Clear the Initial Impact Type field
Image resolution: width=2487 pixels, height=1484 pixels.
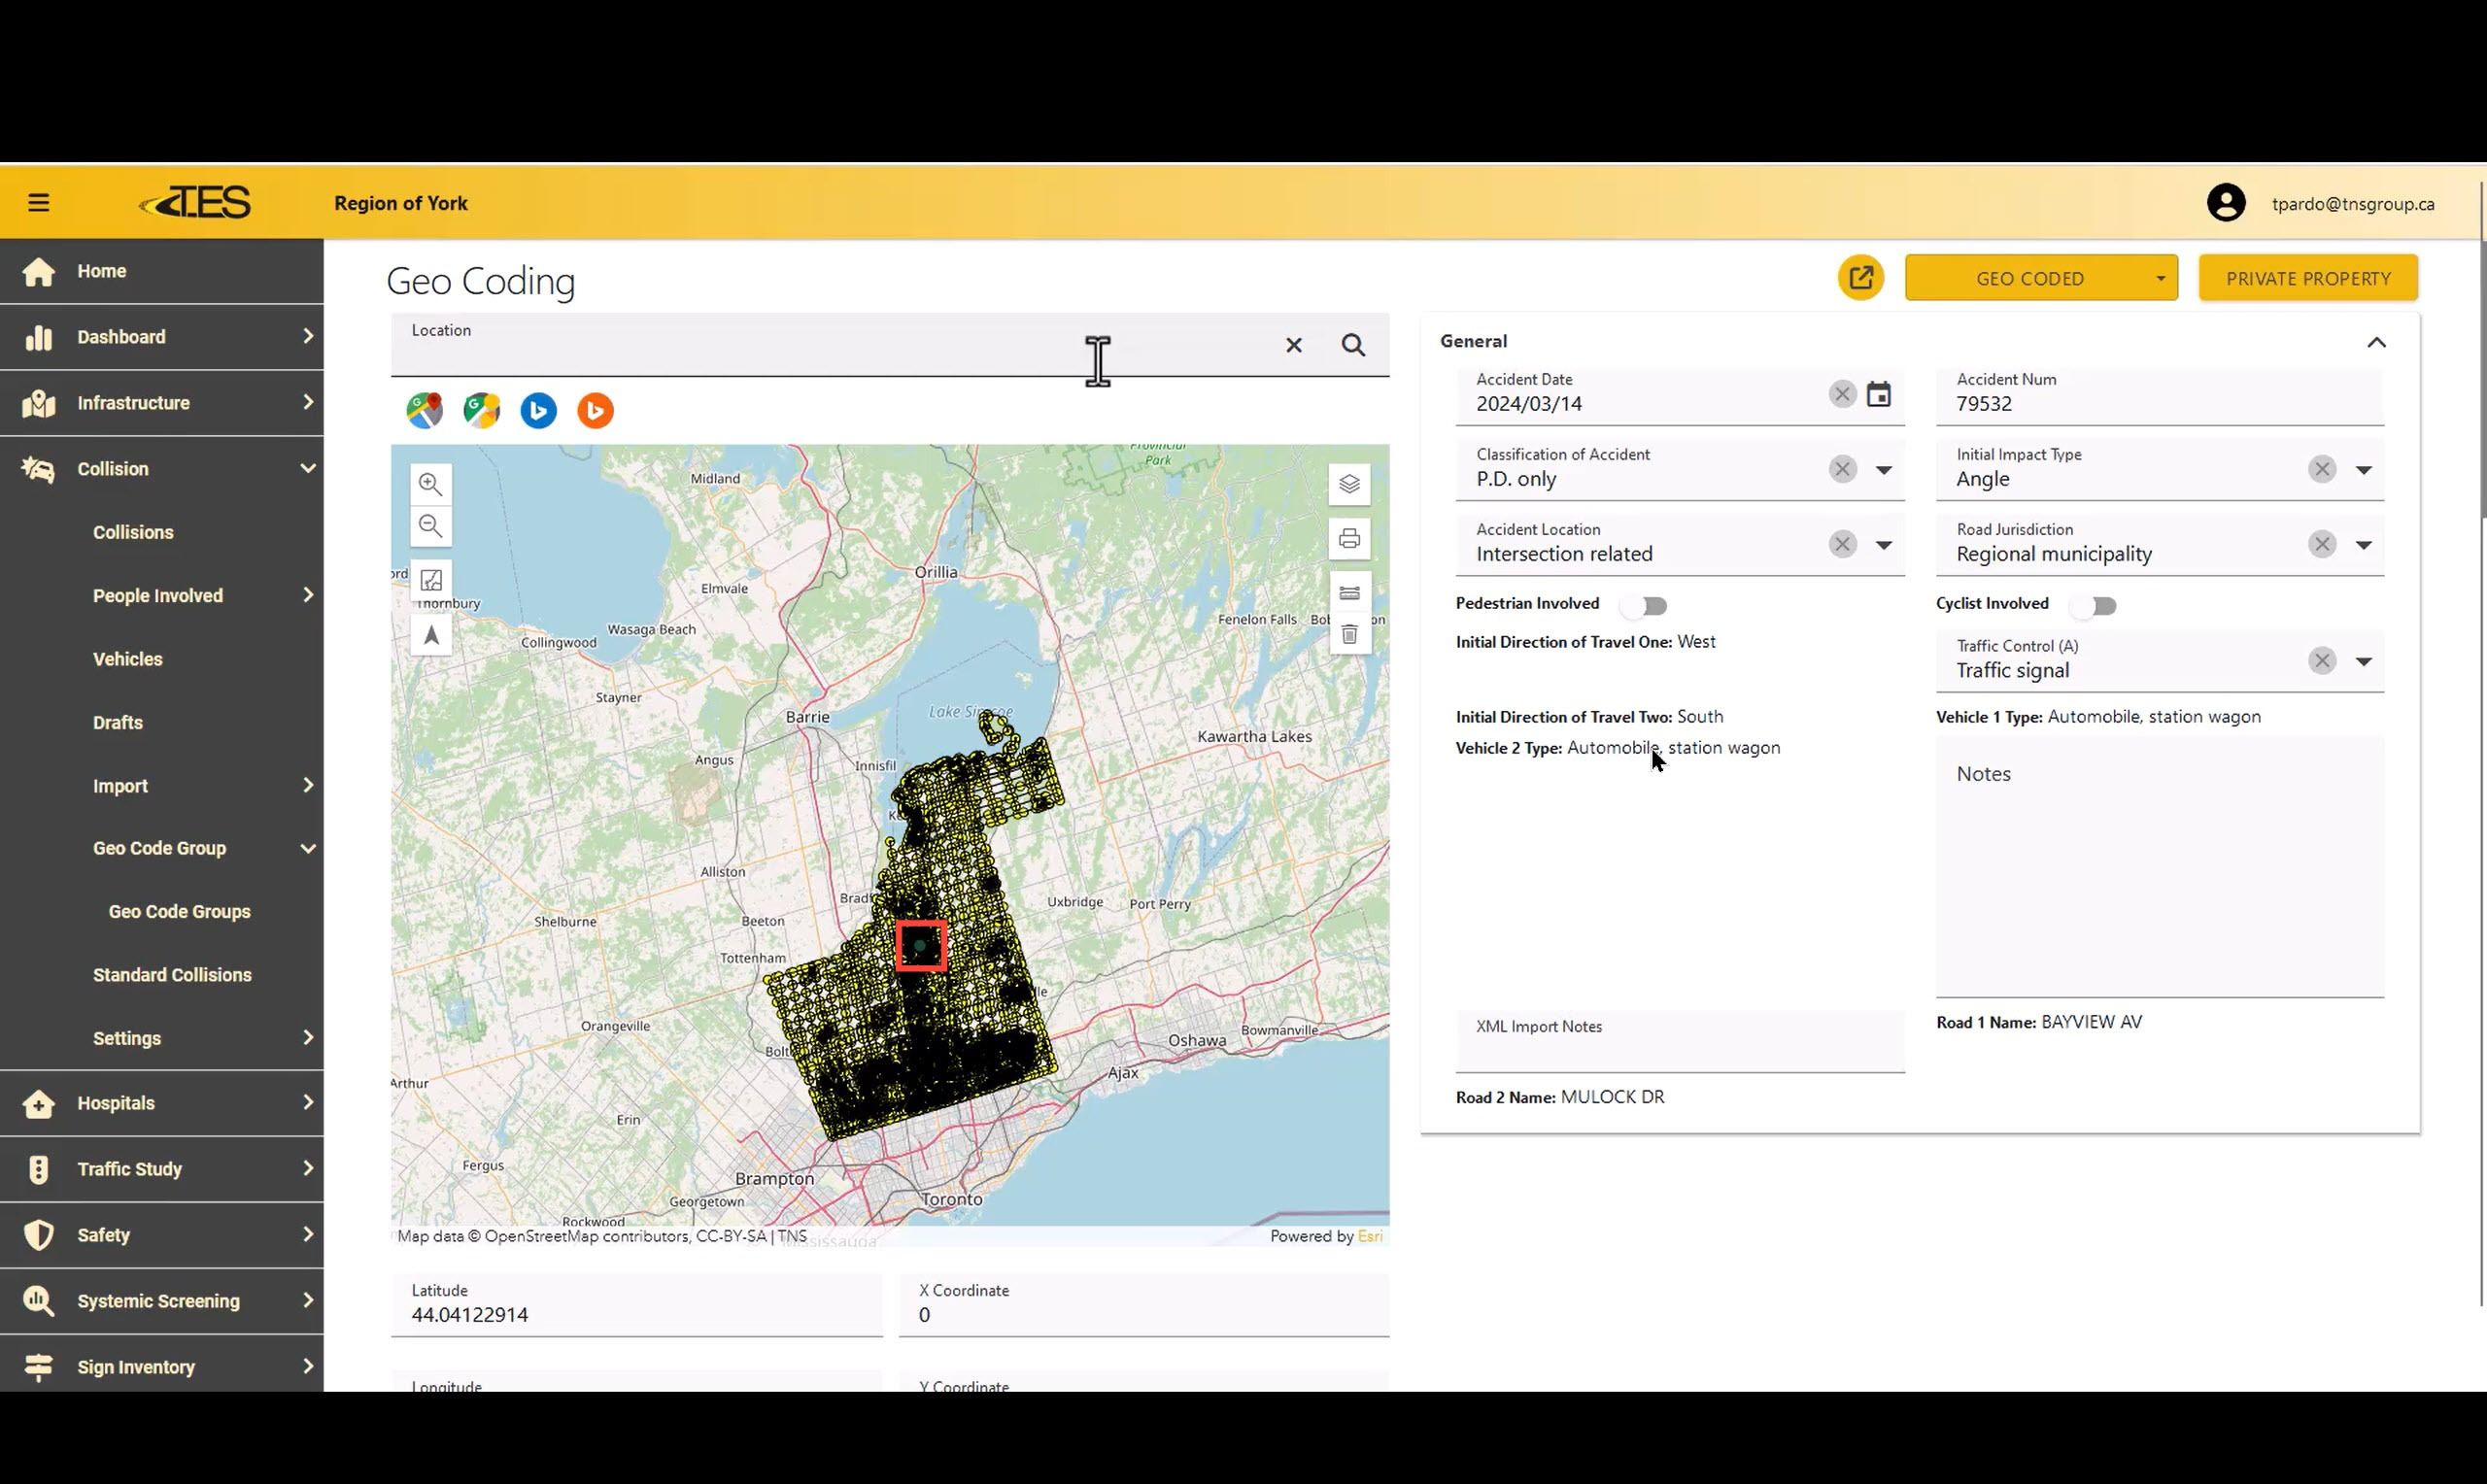pyautogui.click(x=2322, y=469)
